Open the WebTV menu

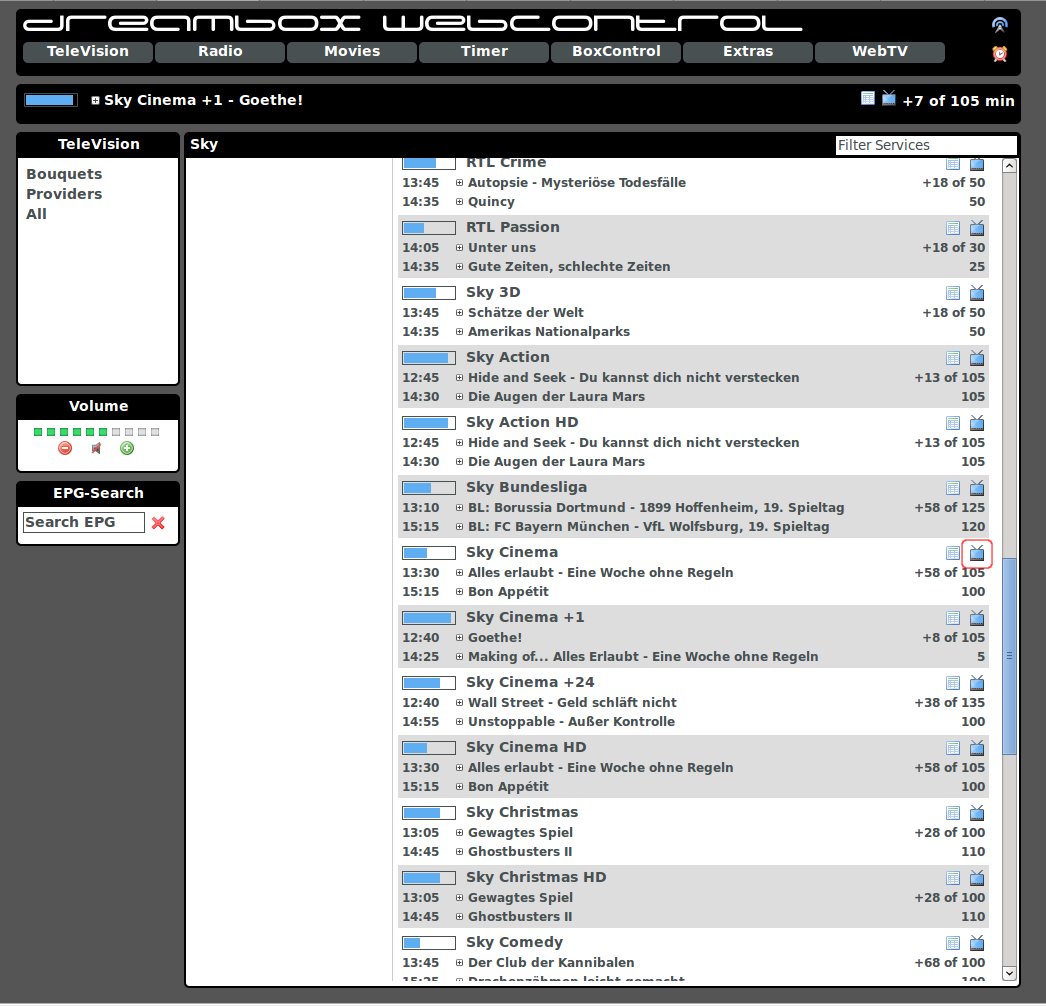point(880,51)
